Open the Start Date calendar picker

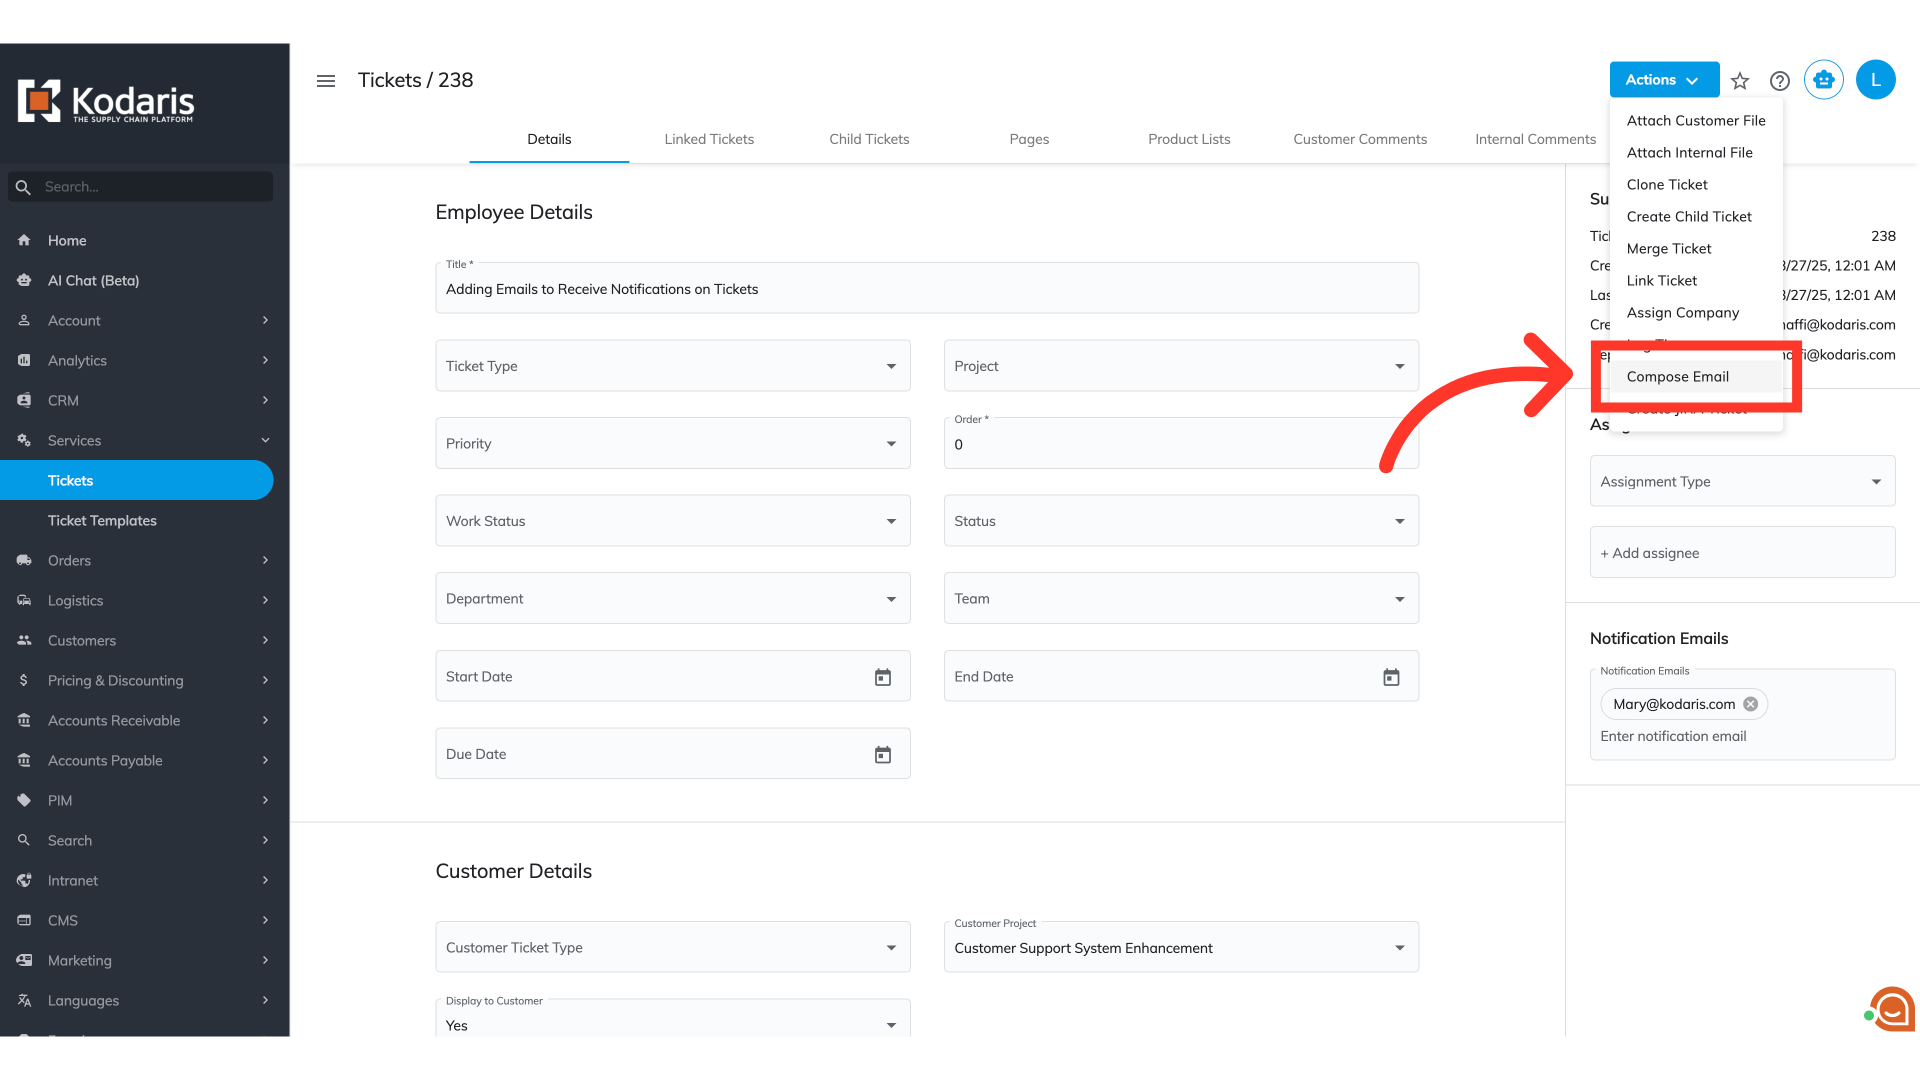tap(883, 678)
